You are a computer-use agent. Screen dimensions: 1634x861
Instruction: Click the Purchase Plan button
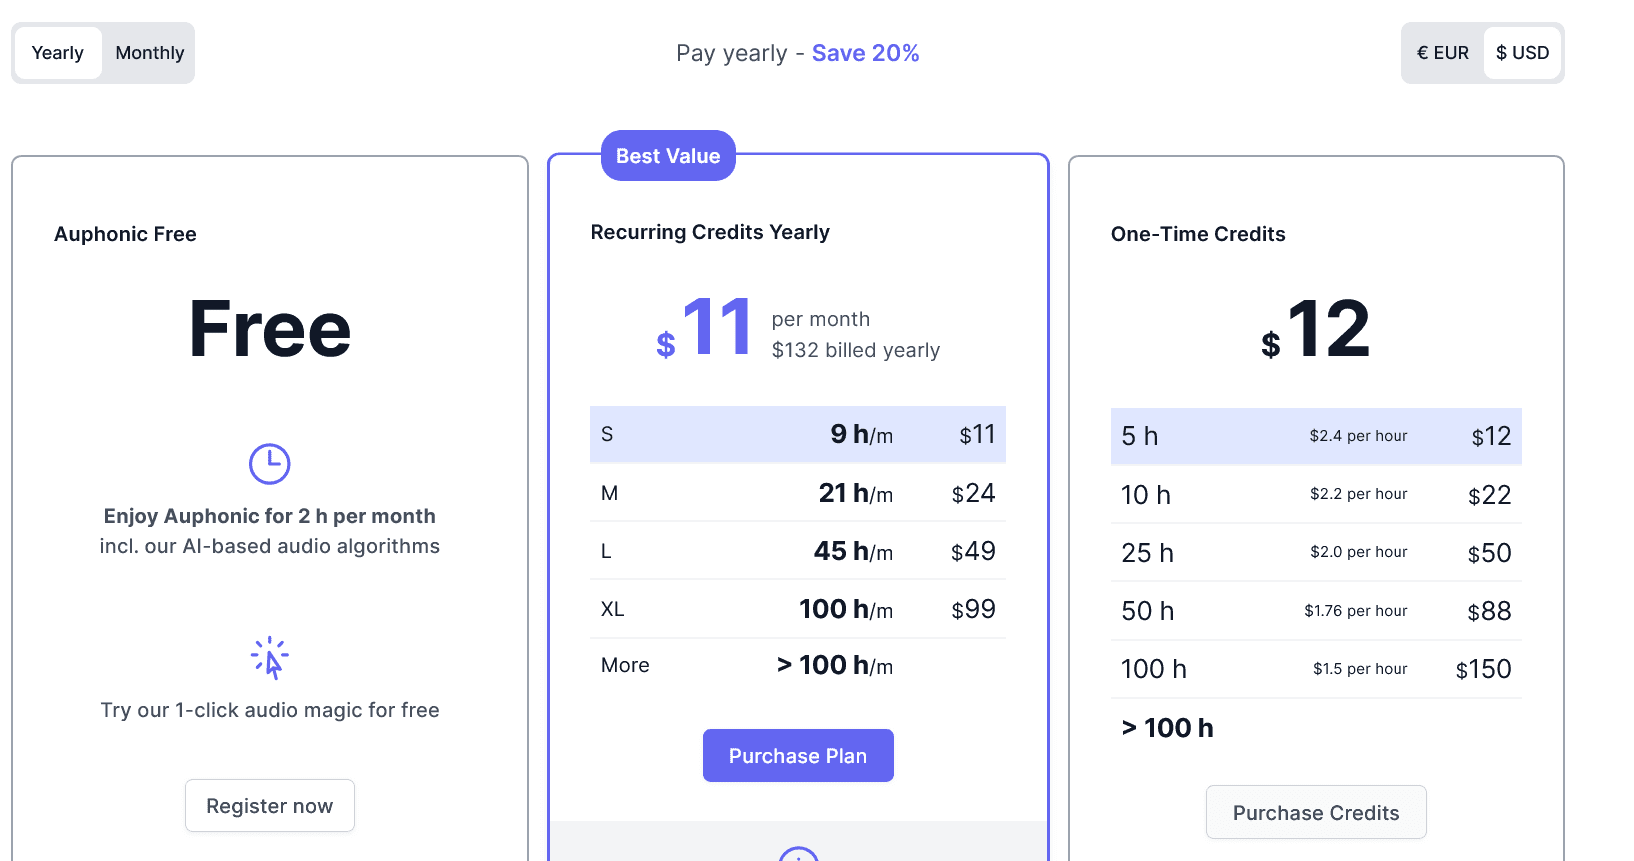798,756
